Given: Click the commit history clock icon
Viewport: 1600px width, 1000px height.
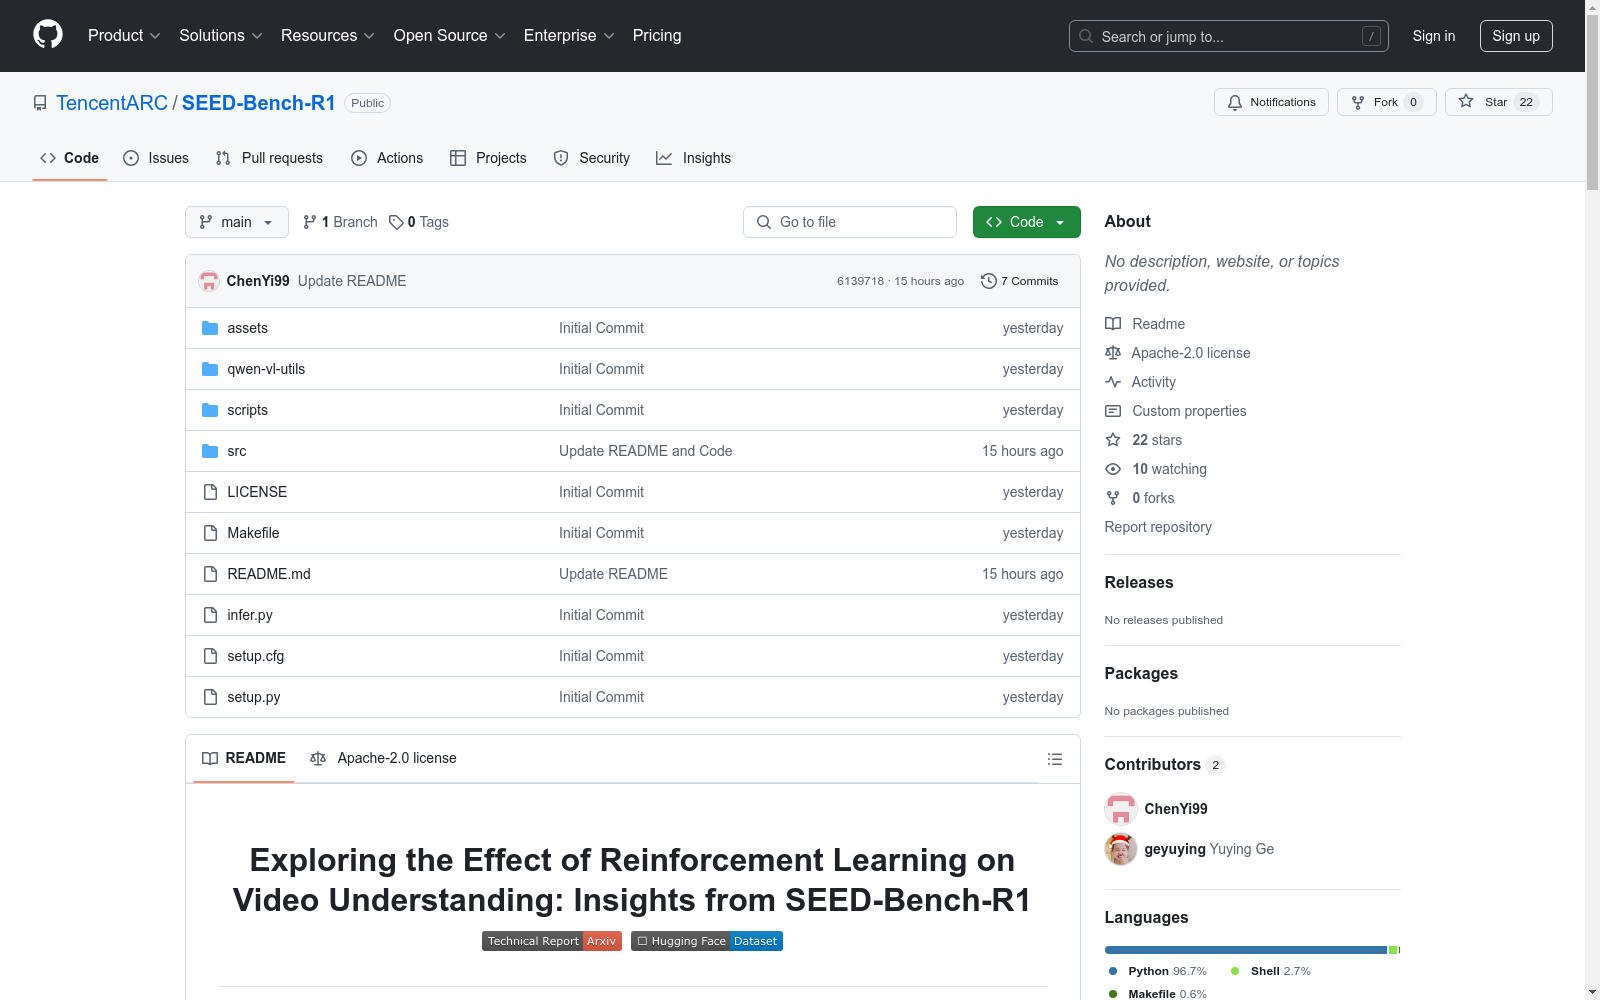Looking at the screenshot, I should click(x=989, y=281).
